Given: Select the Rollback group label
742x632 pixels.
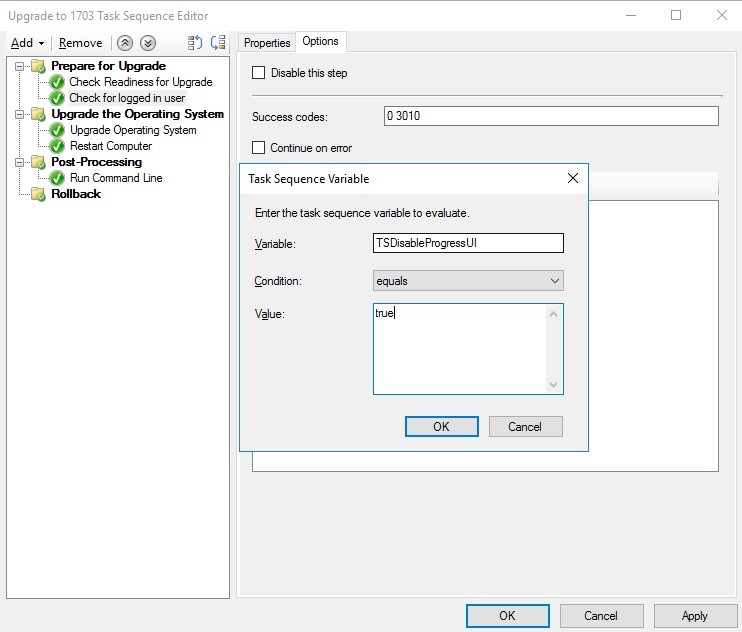Looking at the screenshot, I should point(76,194).
